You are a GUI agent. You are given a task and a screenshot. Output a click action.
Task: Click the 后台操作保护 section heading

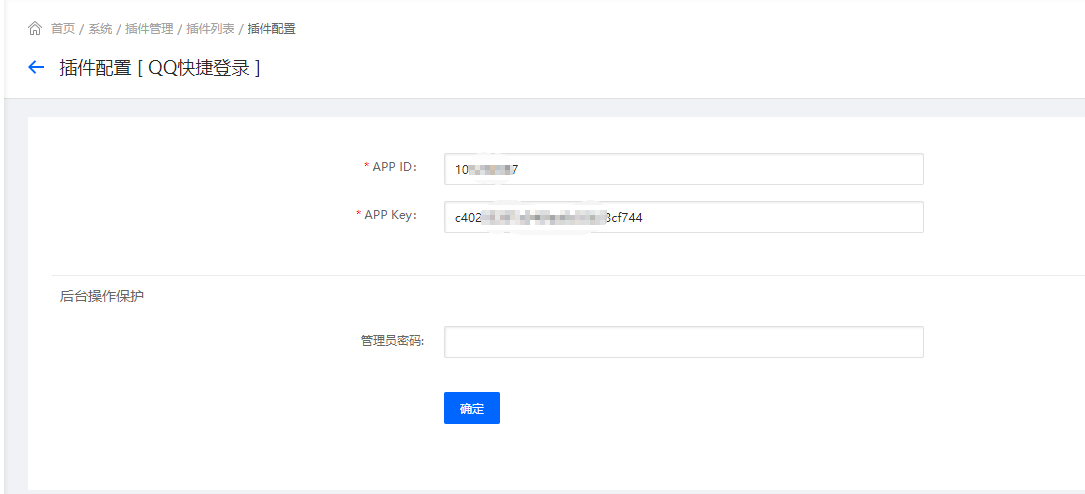pyautogui.click(x=102, y=296)
